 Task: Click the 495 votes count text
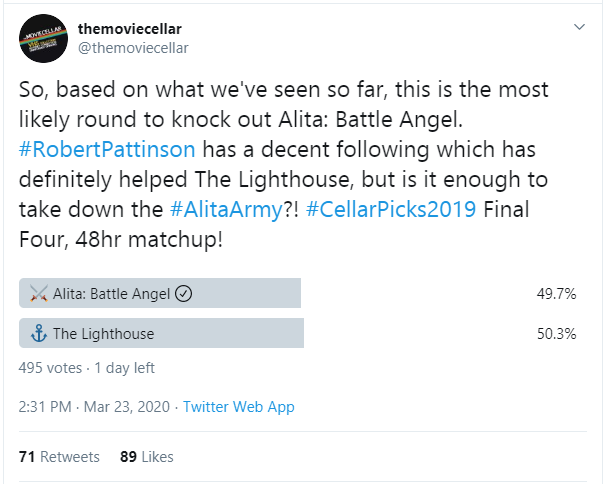pos(51,368)
